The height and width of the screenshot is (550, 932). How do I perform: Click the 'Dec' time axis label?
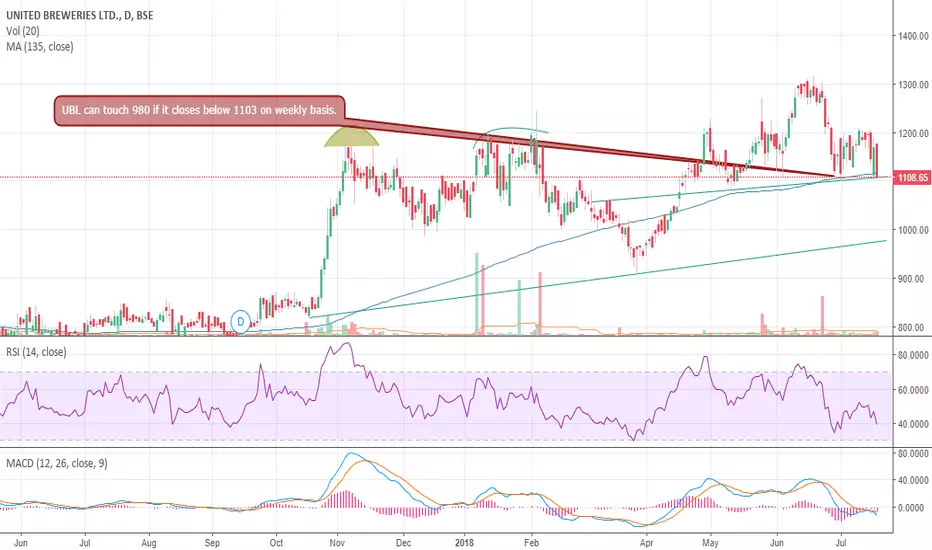coord(403,543)
